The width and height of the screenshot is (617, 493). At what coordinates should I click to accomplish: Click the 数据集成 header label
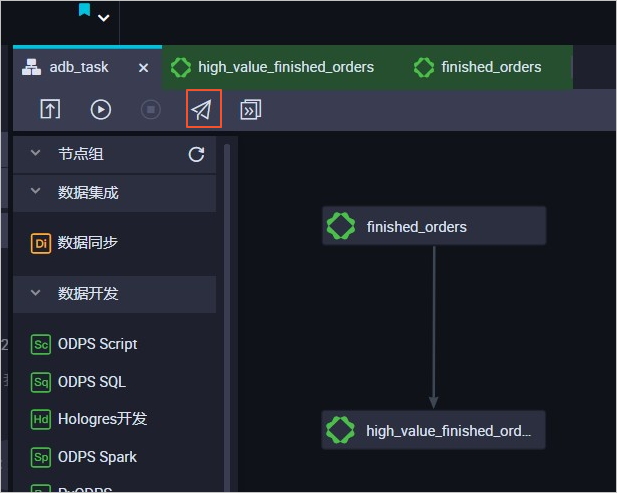coord(88,193)
